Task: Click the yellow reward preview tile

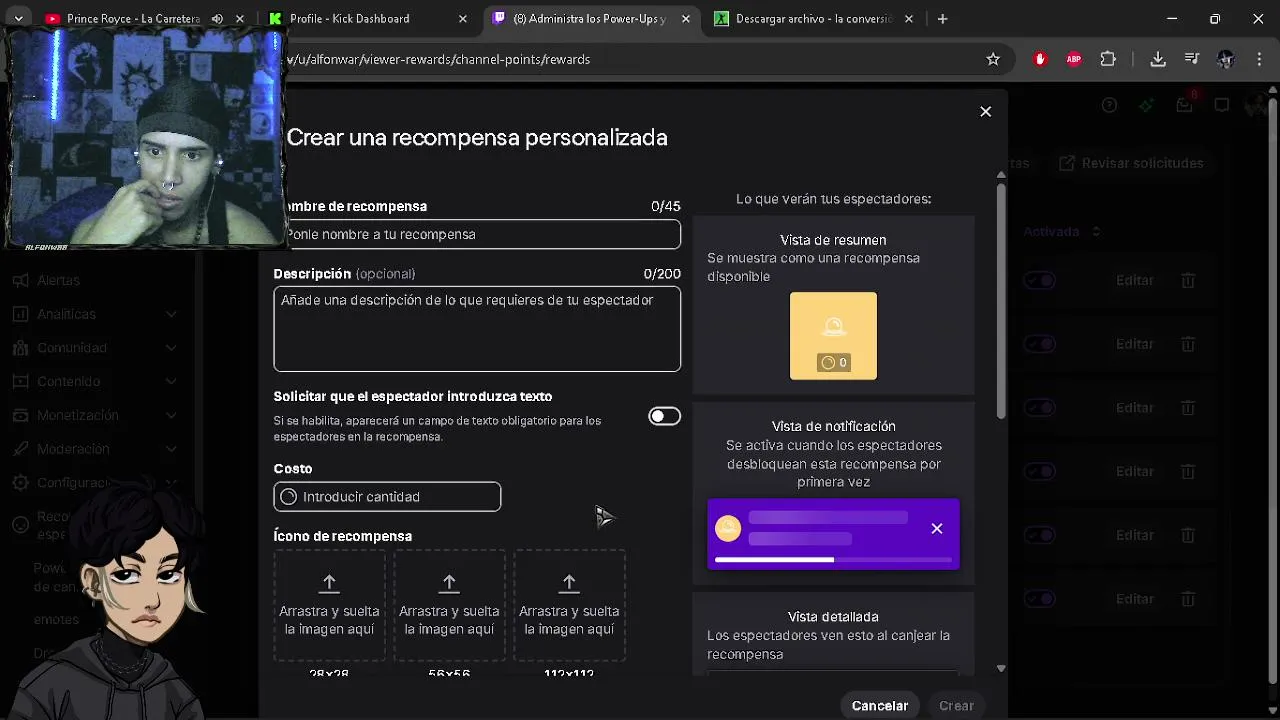Action: 833,336
